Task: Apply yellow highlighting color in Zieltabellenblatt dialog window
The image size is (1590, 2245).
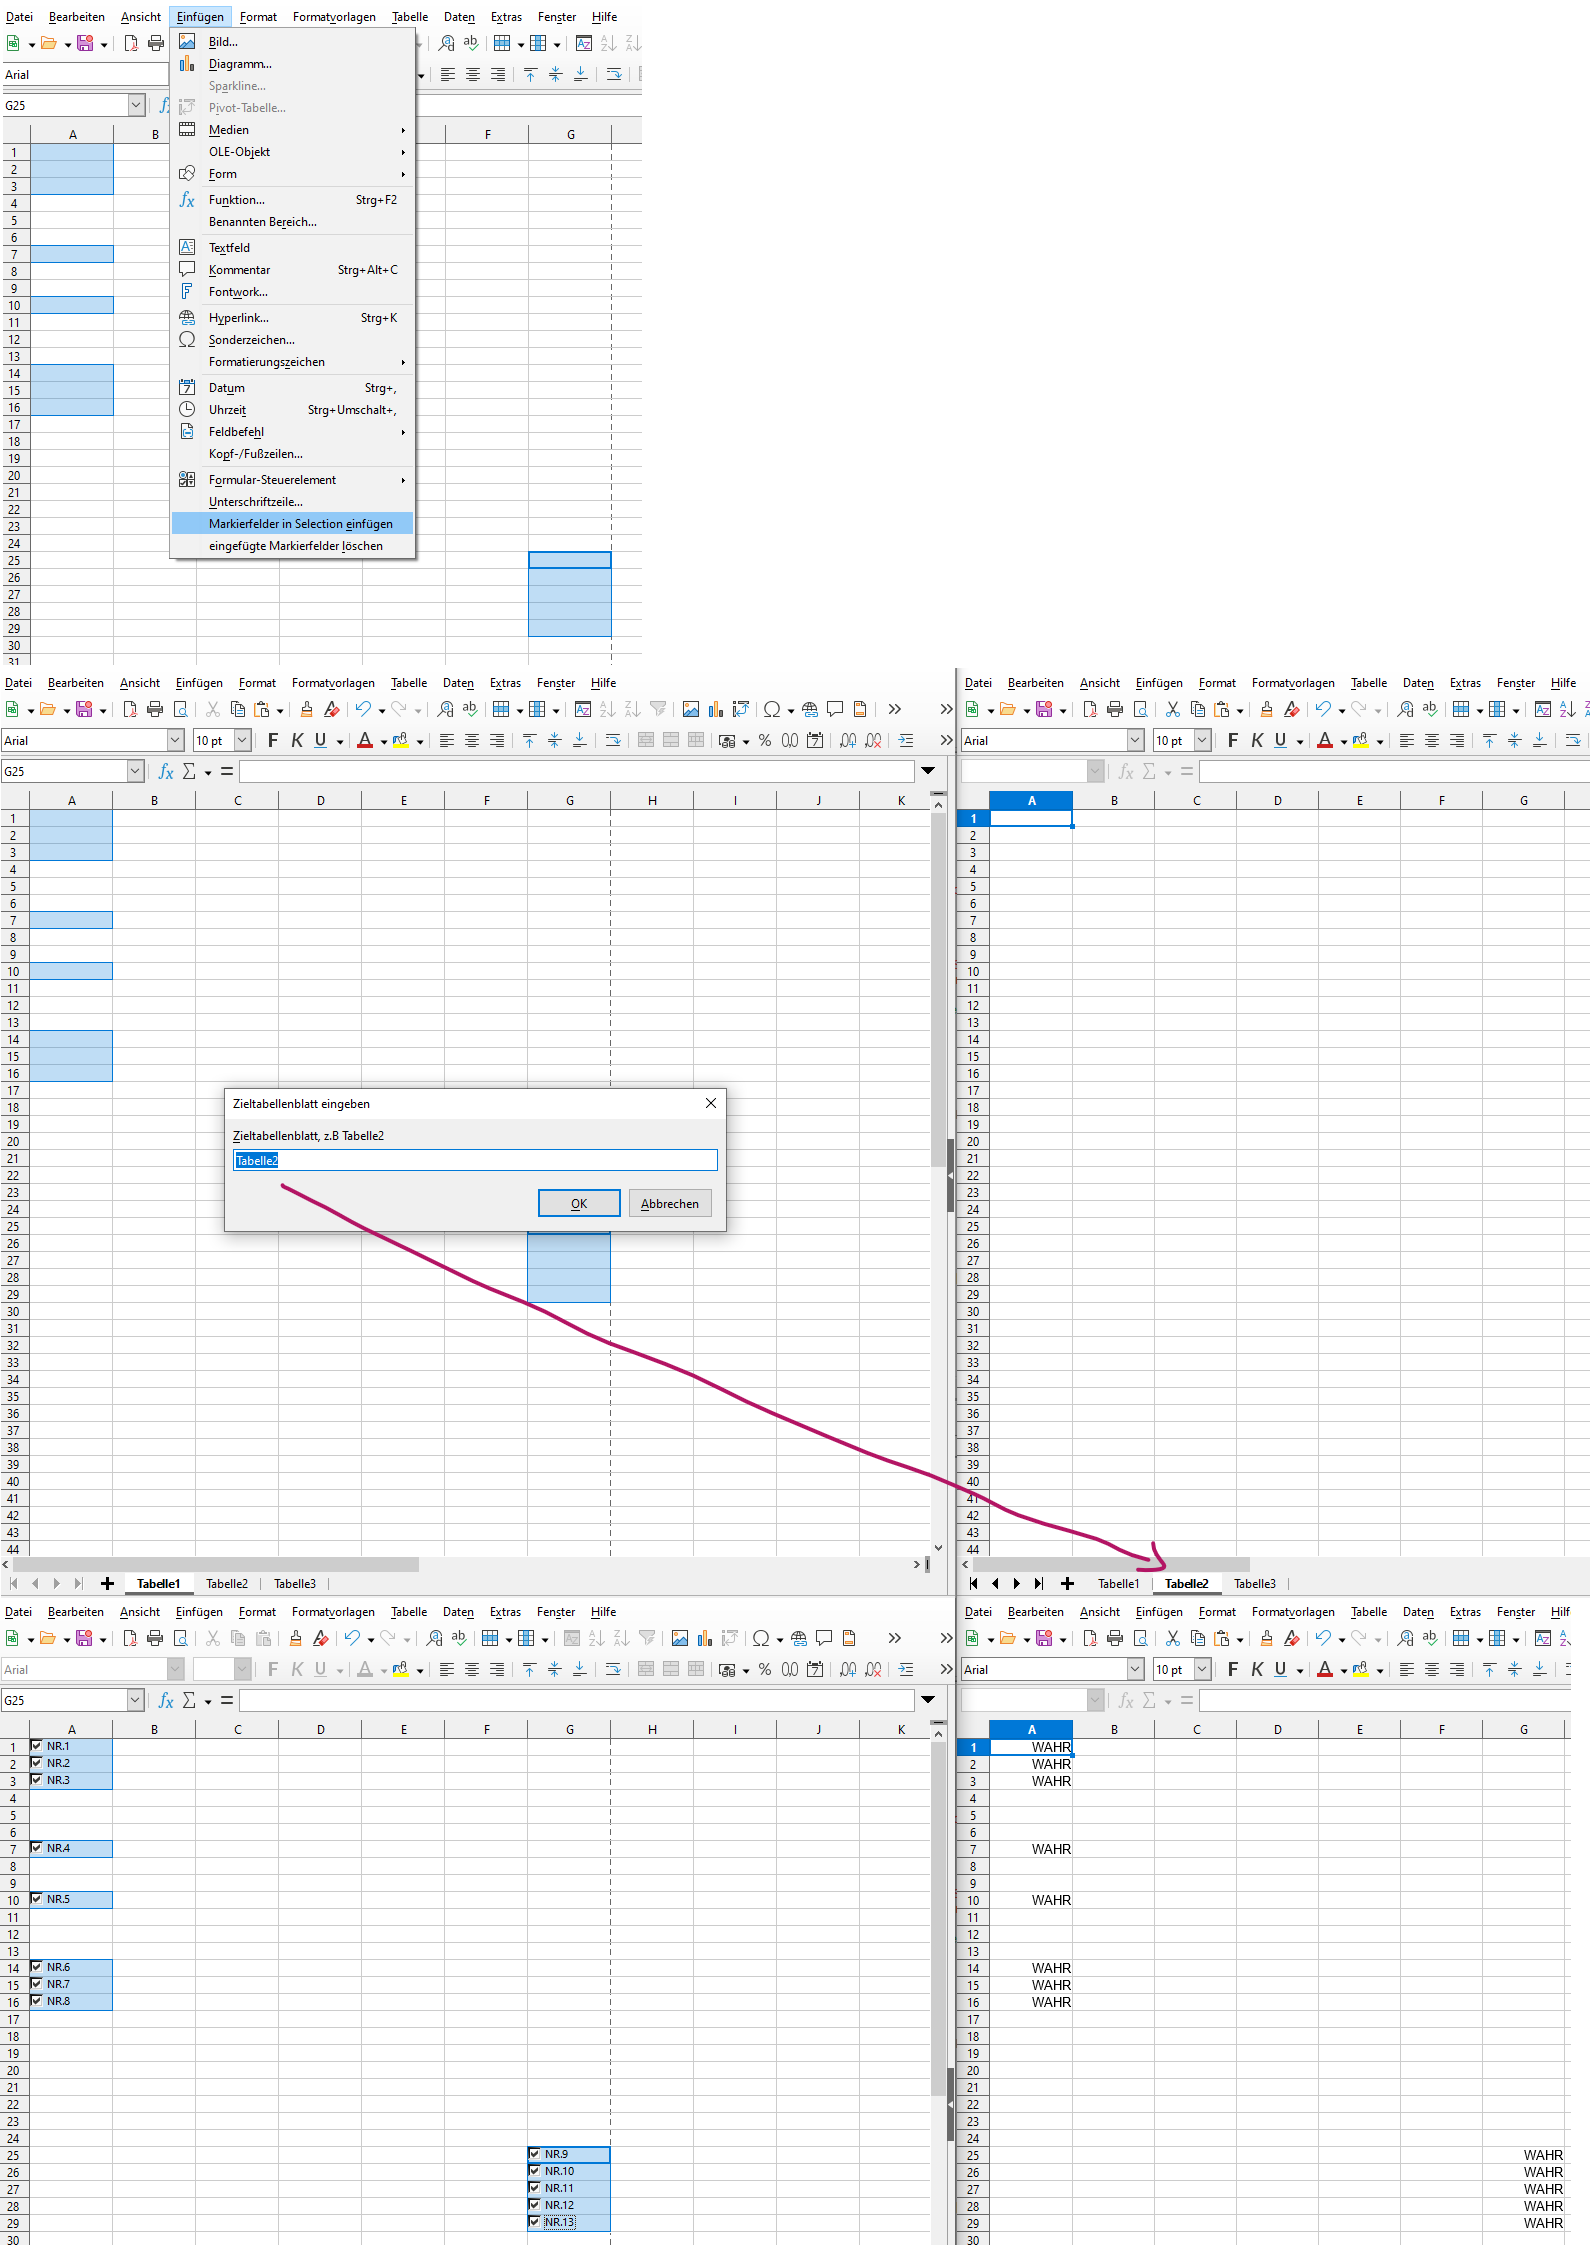Action: tap(400, 740)
